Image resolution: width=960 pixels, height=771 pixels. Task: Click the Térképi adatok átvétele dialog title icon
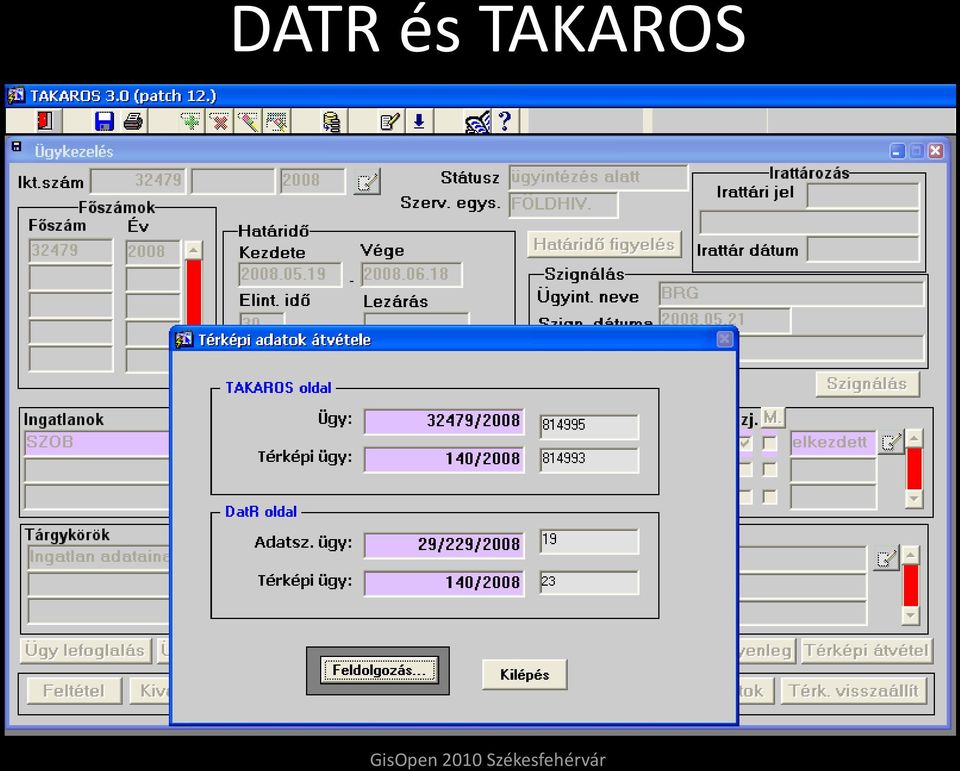coord(183,339)
